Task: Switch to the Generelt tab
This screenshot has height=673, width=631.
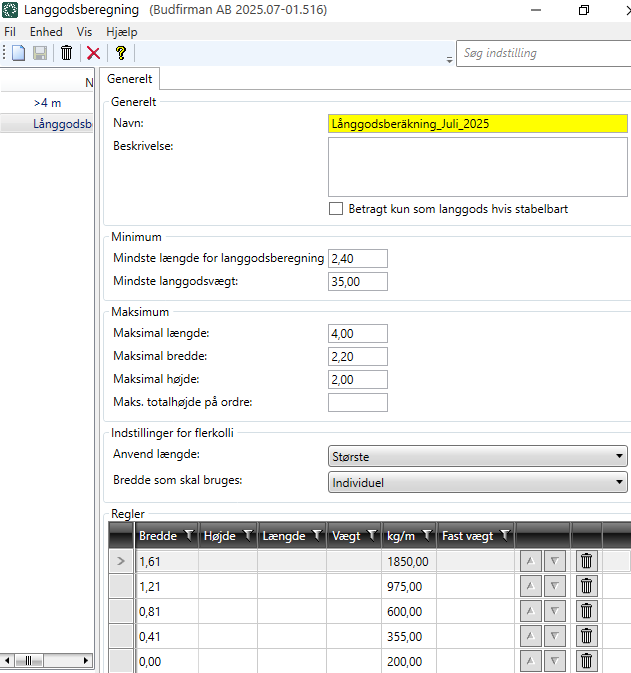Action: (130, 78)
